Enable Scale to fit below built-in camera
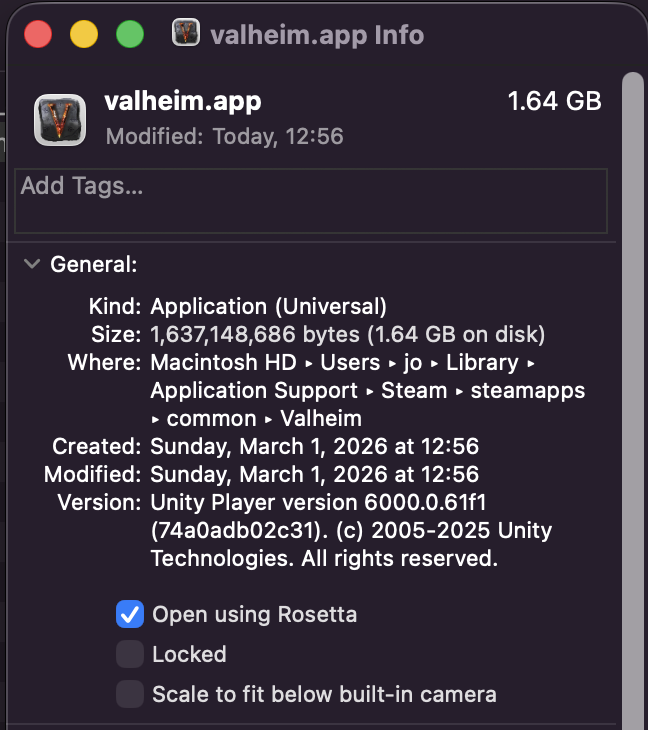 [x=130, y=694]
